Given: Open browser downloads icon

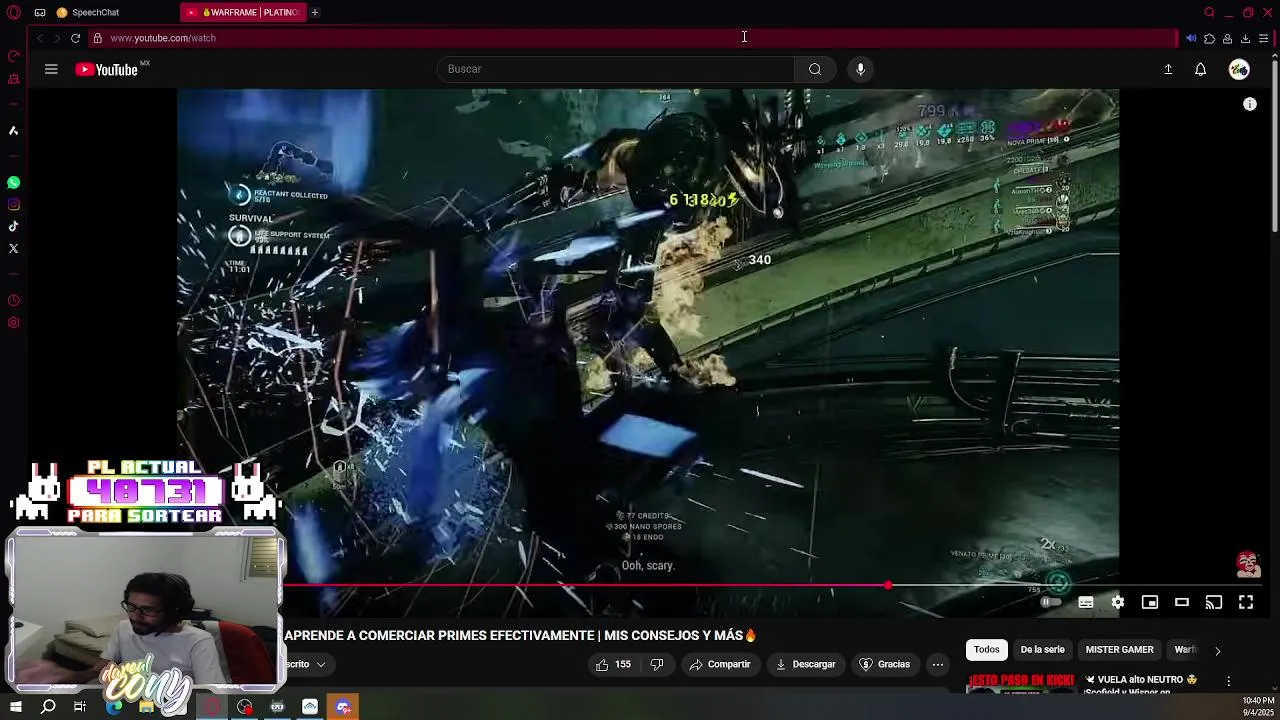Looking at the screenshot, I should tap(1245, 38).
